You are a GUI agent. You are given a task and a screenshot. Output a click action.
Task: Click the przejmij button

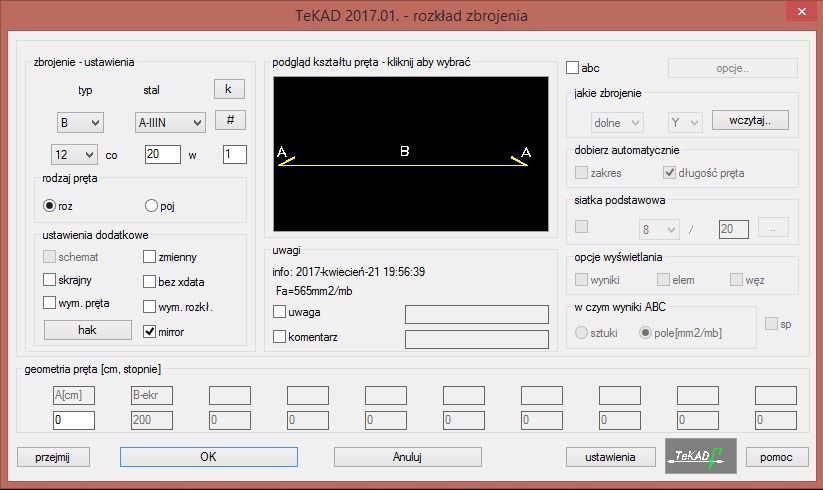point(53,457)
